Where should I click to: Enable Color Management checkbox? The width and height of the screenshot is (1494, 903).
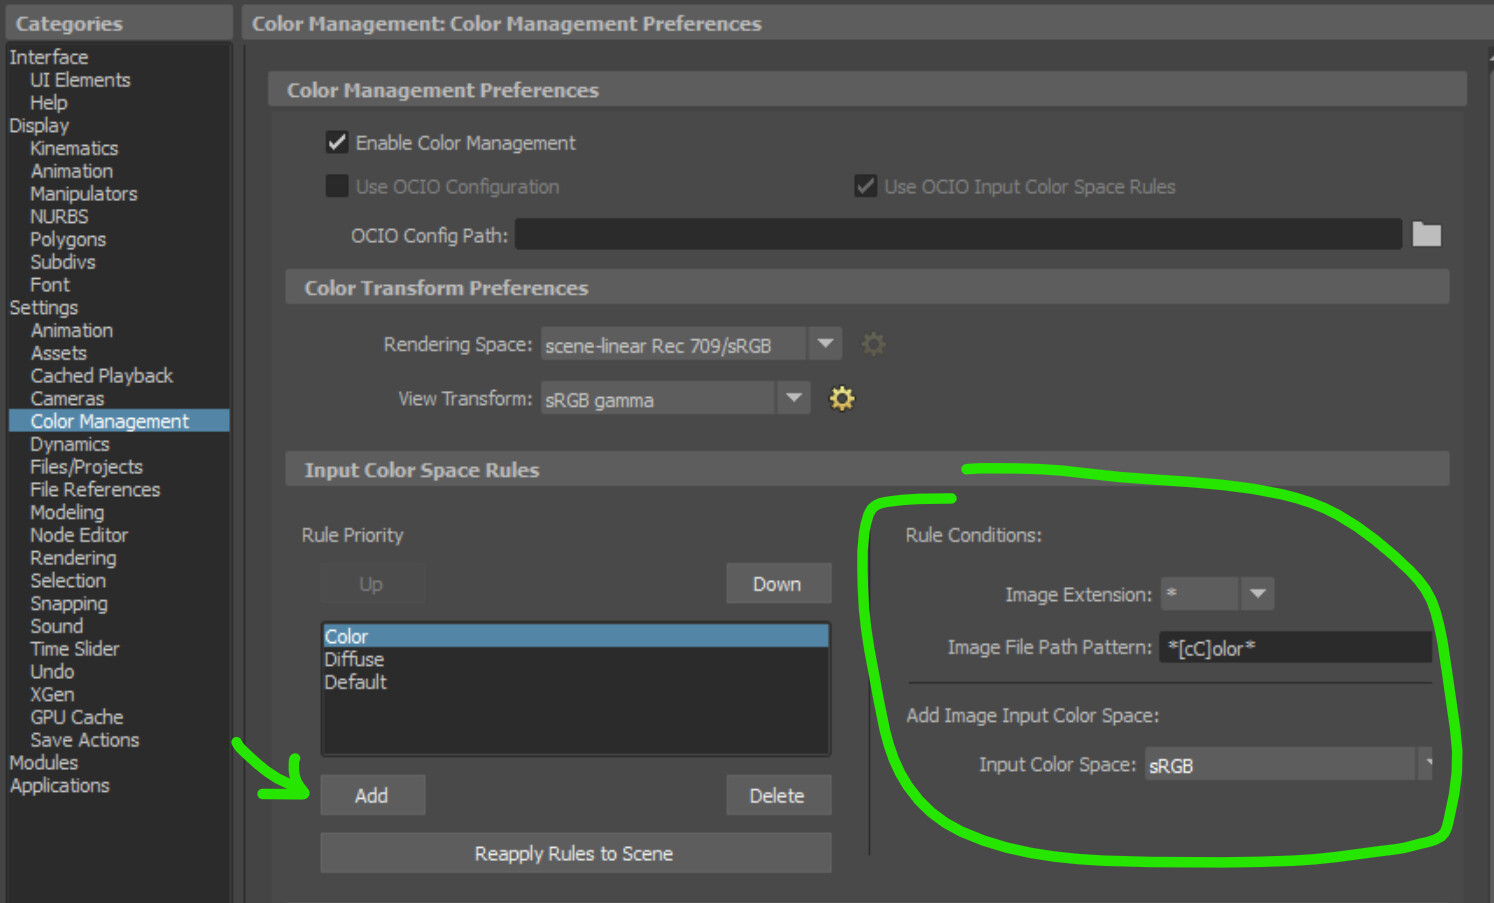click(337, 142)
